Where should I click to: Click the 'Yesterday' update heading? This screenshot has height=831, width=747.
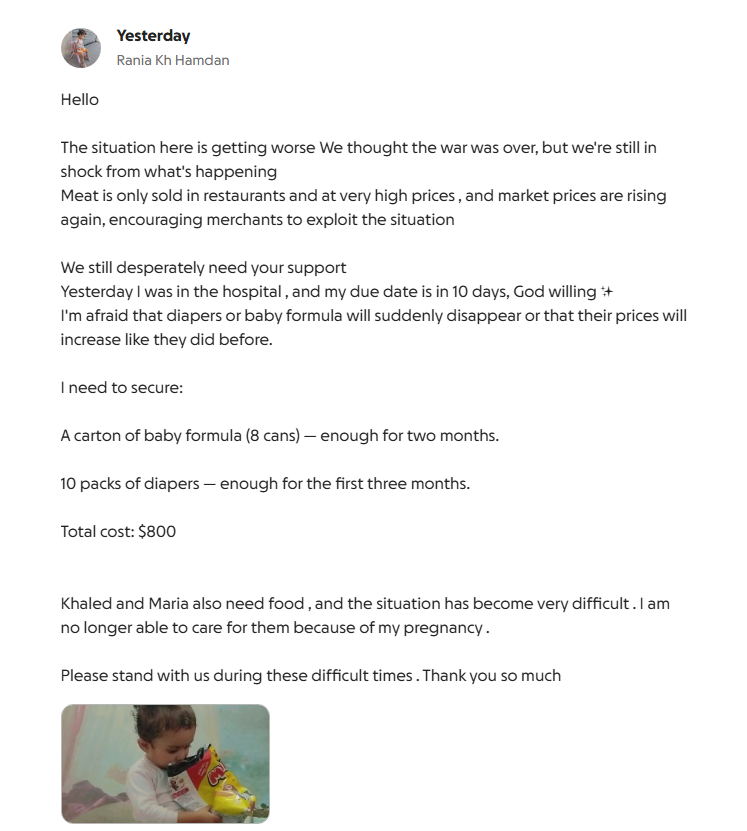tap(153, 36)
